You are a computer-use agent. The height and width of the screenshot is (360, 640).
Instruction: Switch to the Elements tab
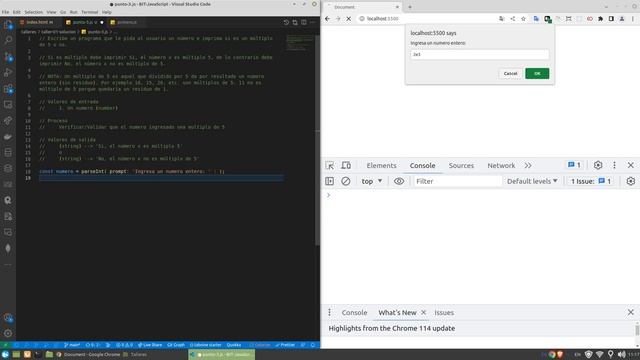(x=381, y=165)
